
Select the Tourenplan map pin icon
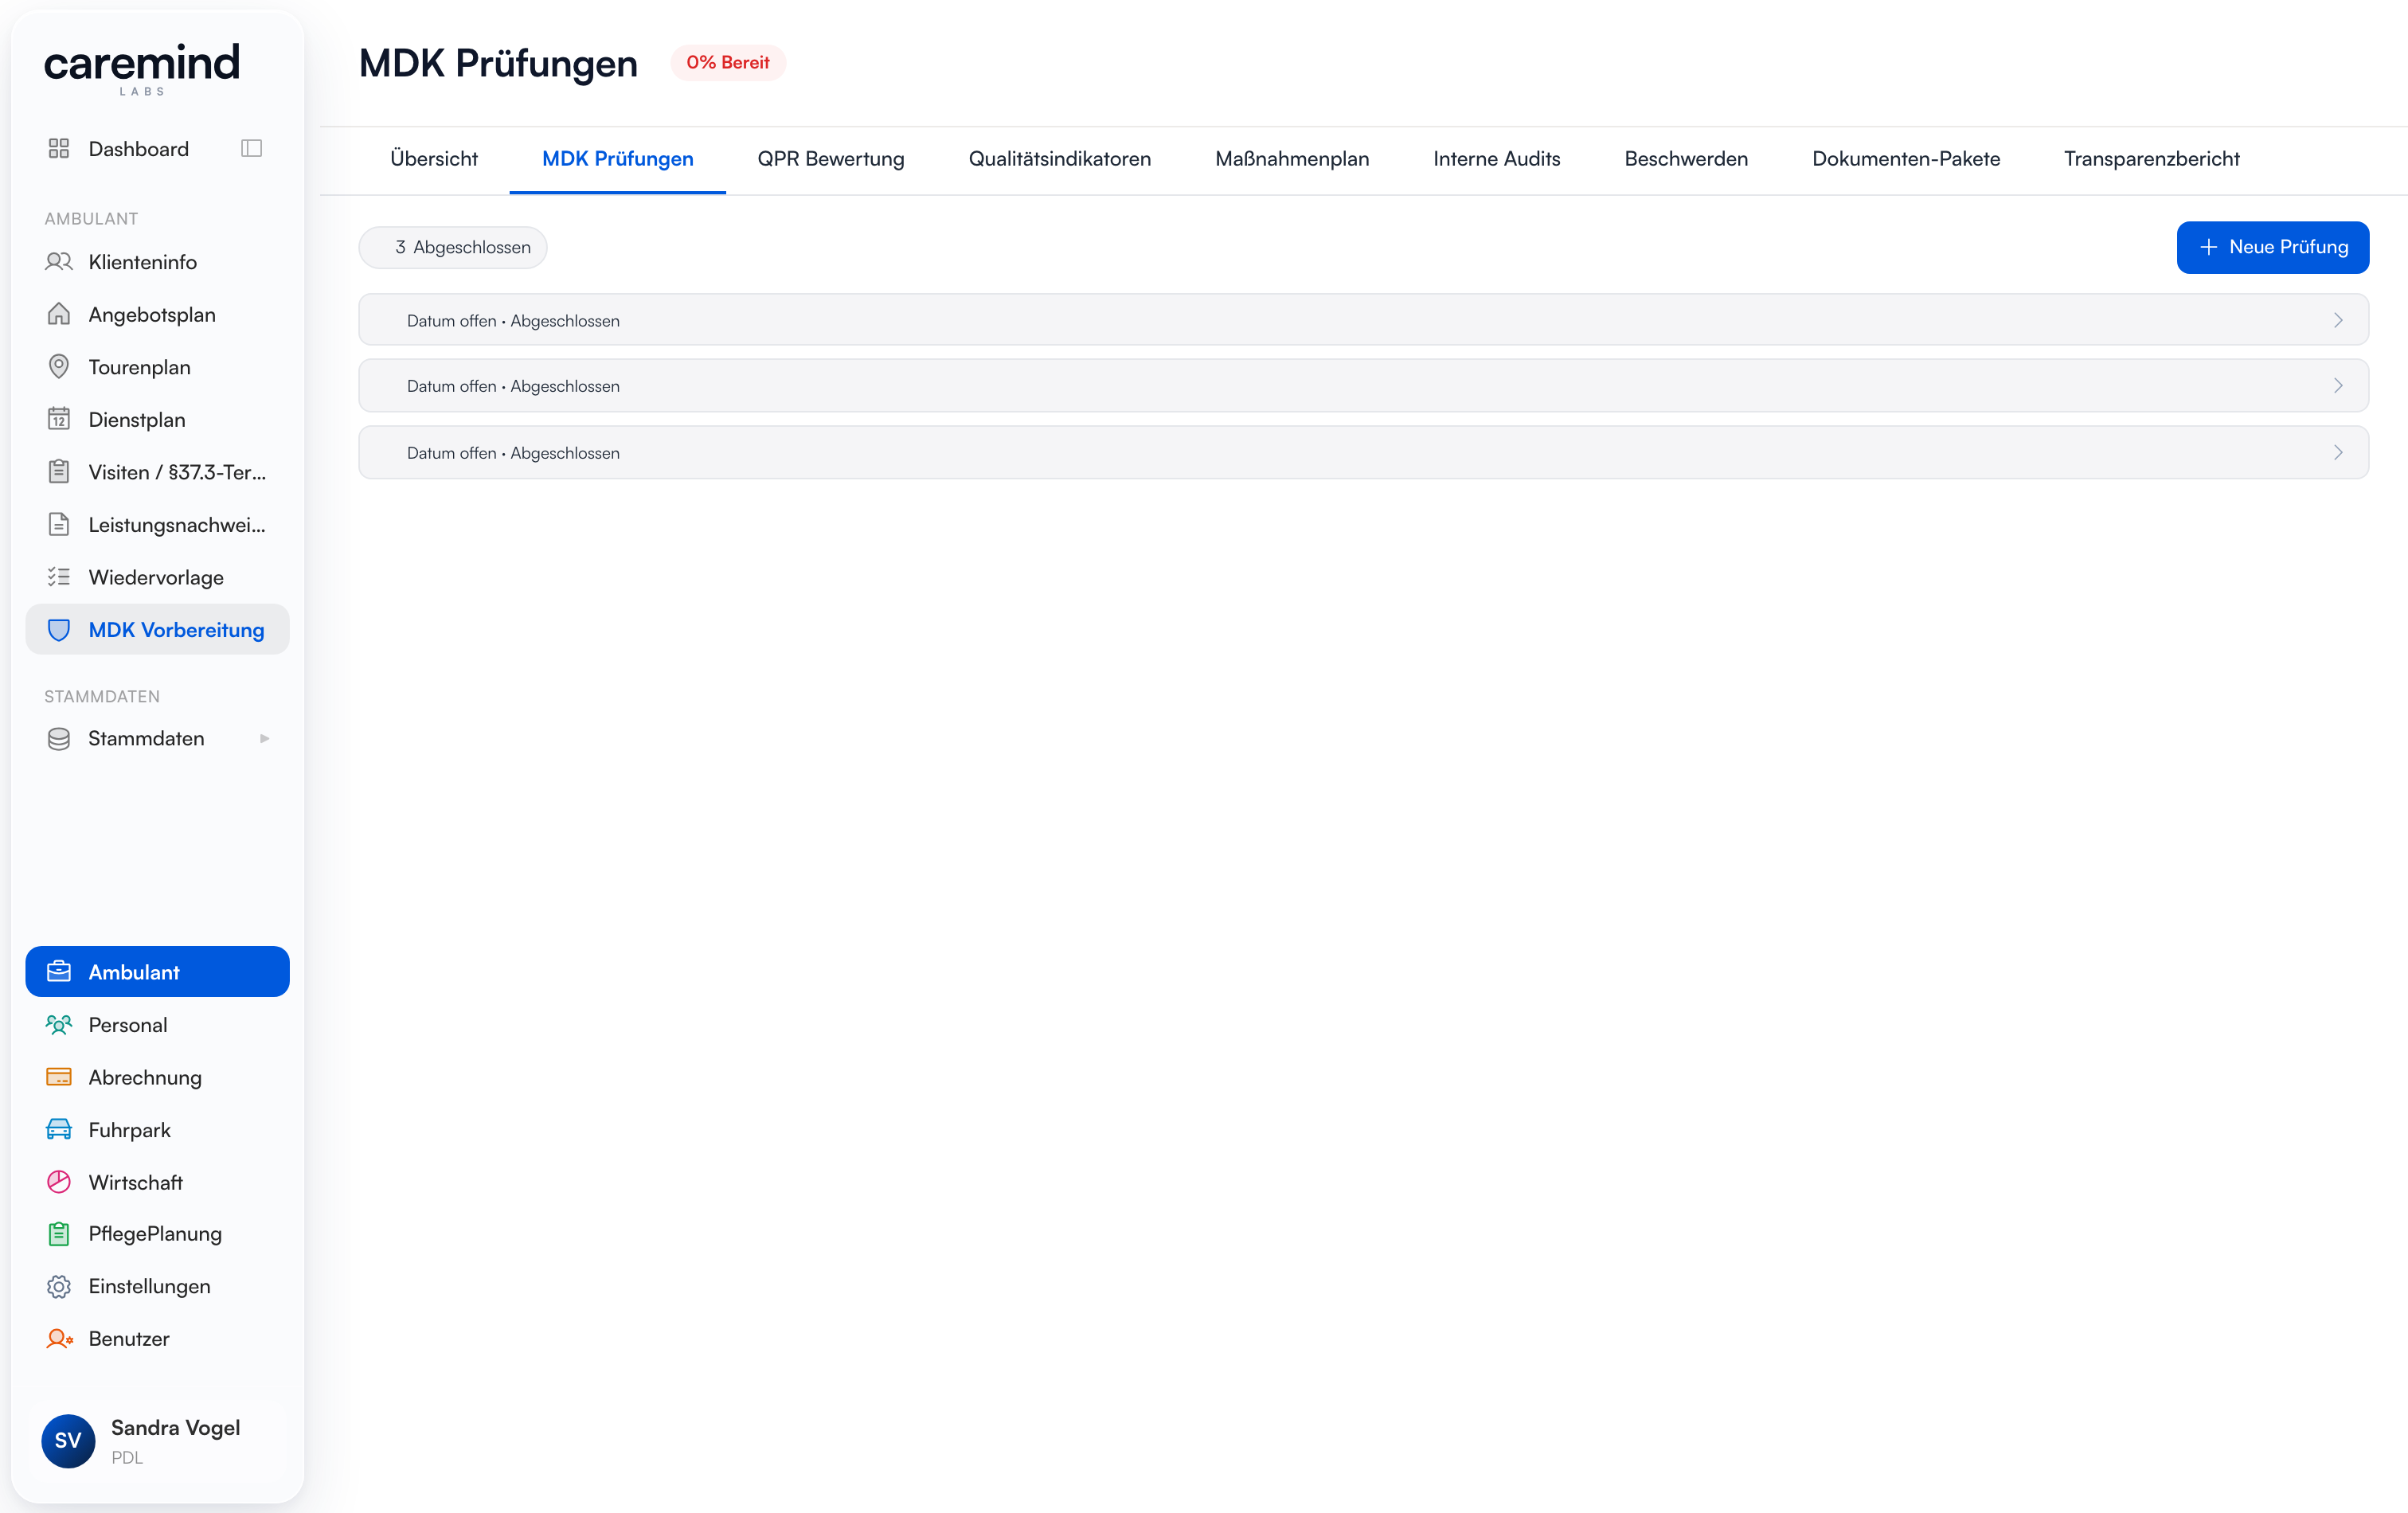59,367
